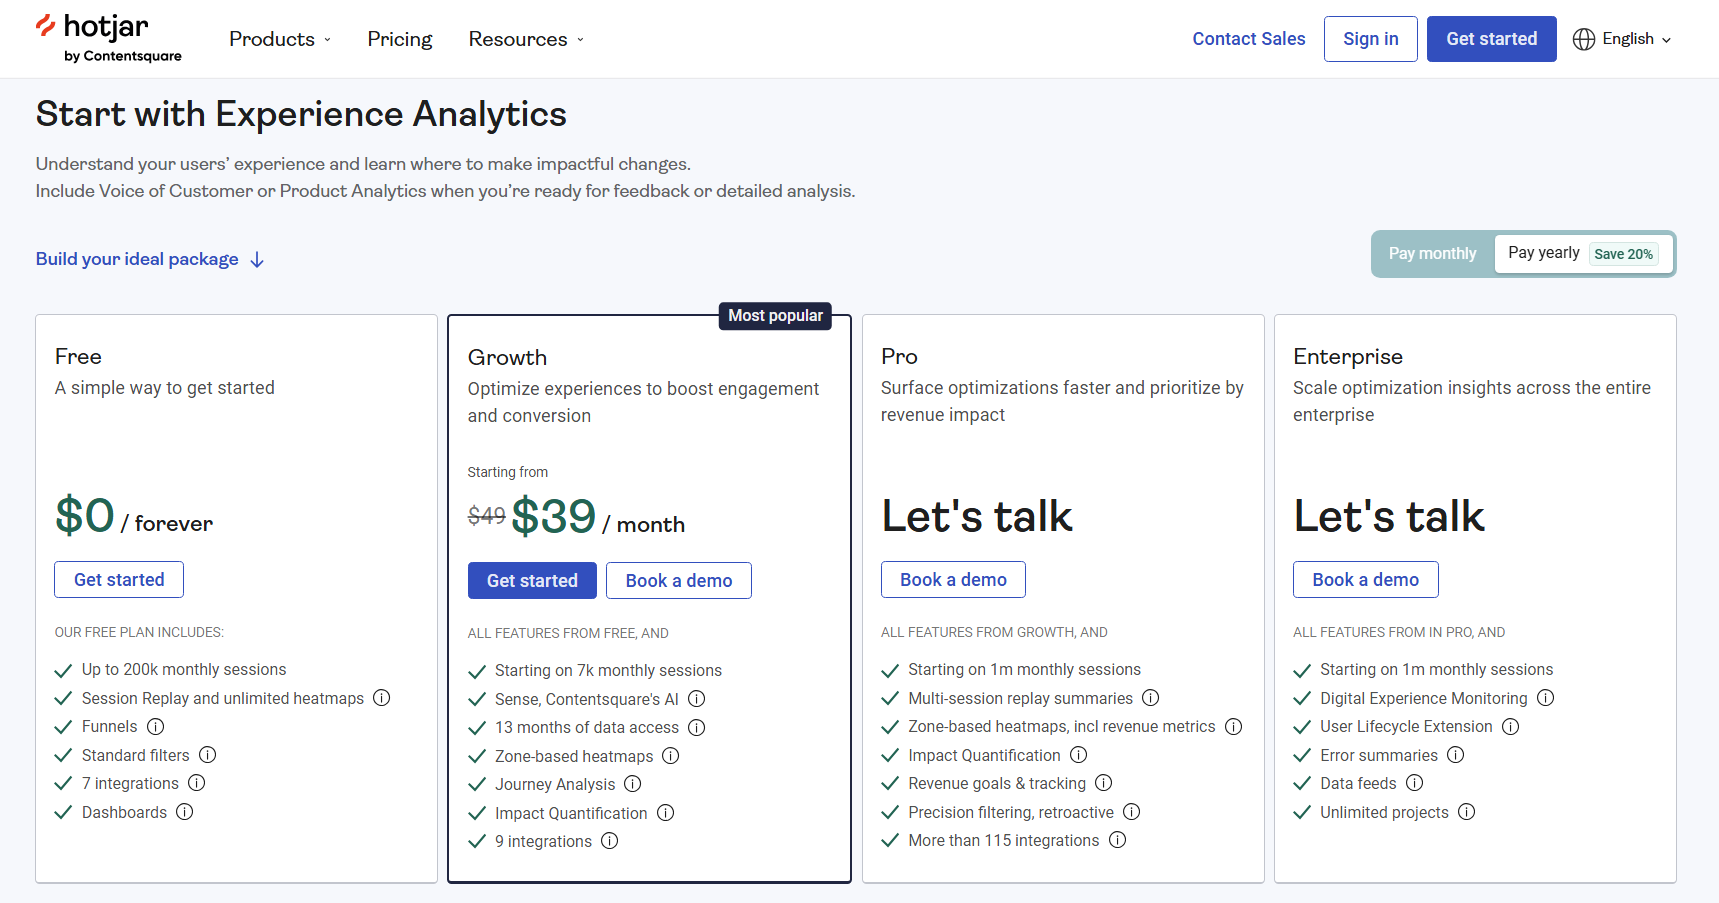
Task: Jump to Build your ideal package
Action: pyautogui.click(x=150, y=259)
